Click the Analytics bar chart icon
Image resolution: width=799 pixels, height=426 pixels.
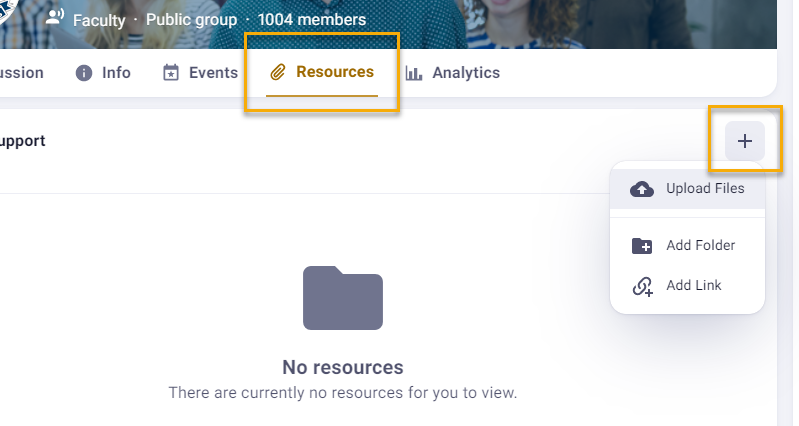click(x=413, y=73)
